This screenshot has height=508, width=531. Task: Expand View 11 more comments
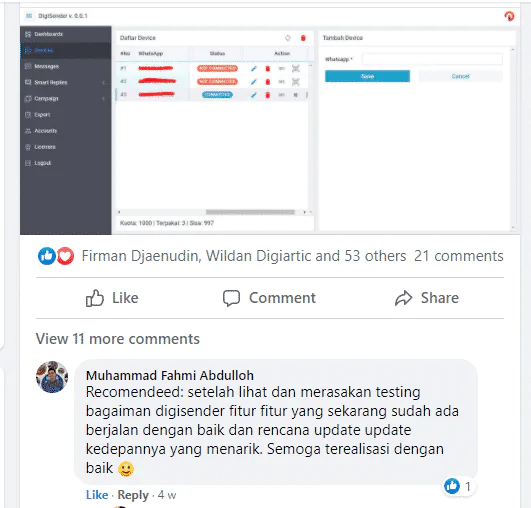(118, 339)
